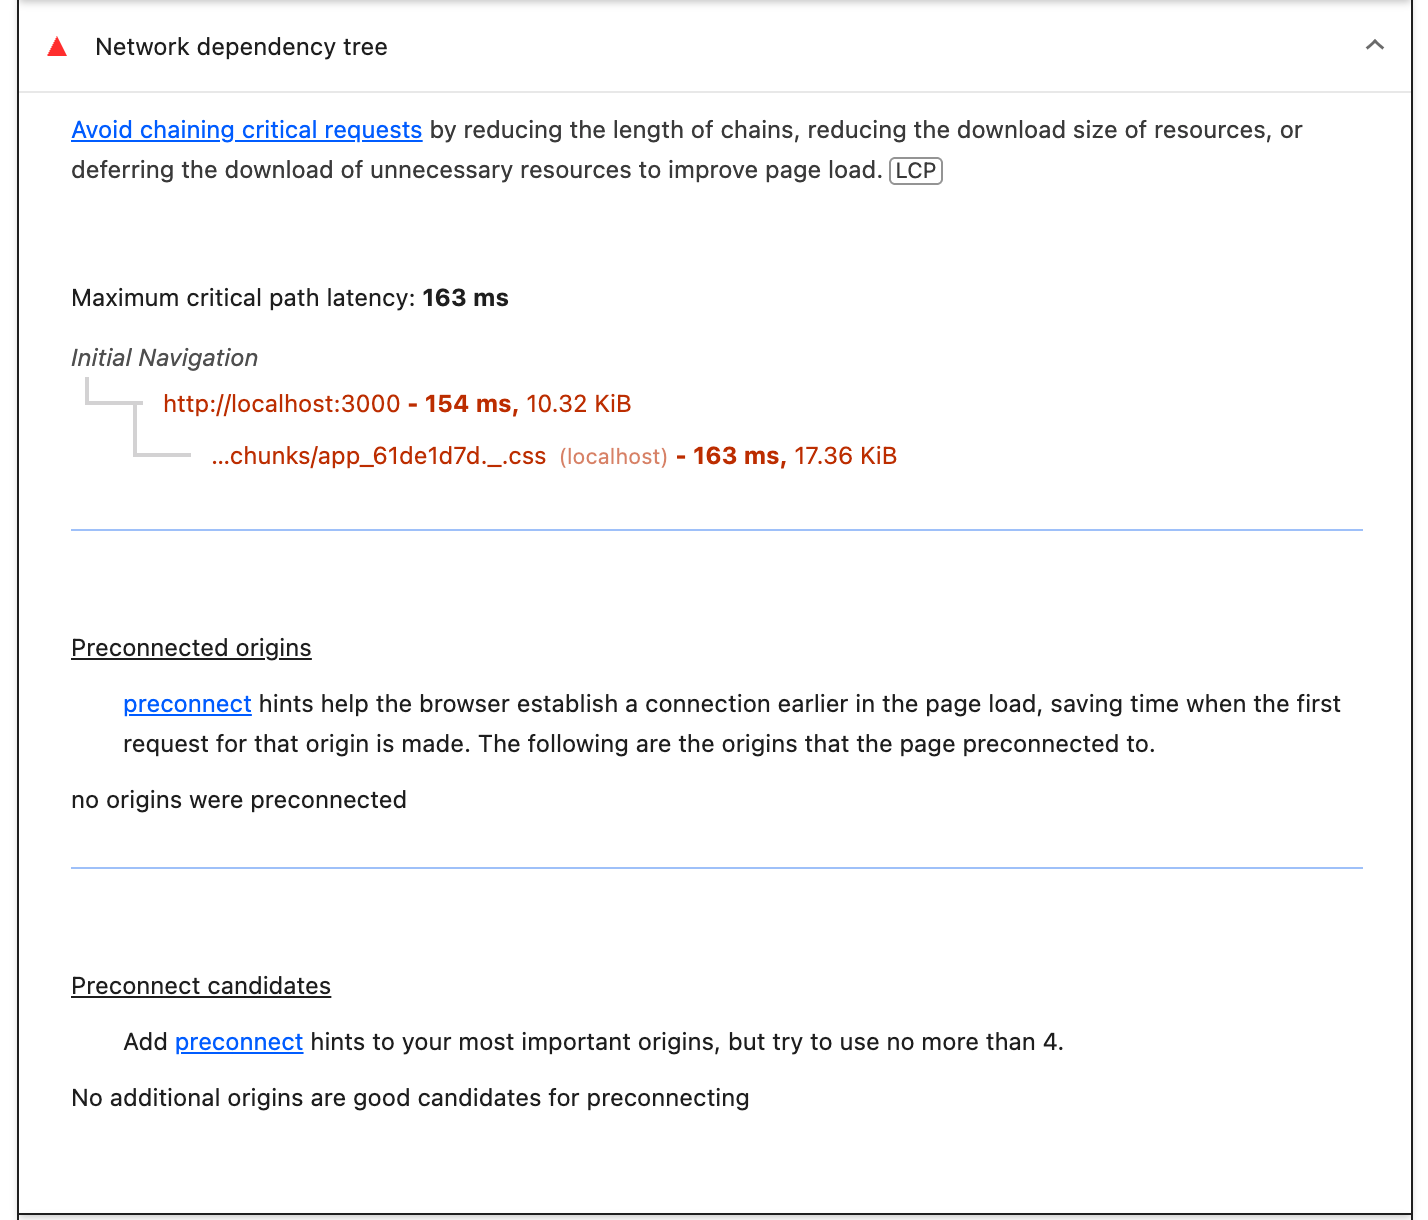Click the 163 ms CSS chunk timing

tap(737, 456)
